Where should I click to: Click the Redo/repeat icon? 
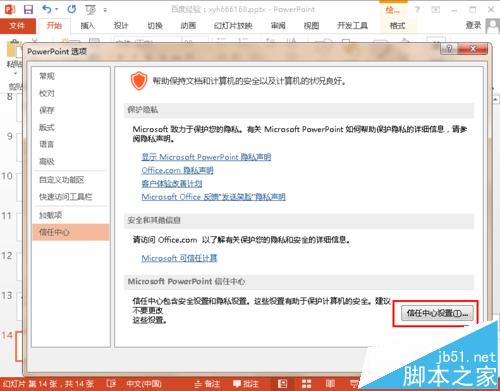point(72,9)
